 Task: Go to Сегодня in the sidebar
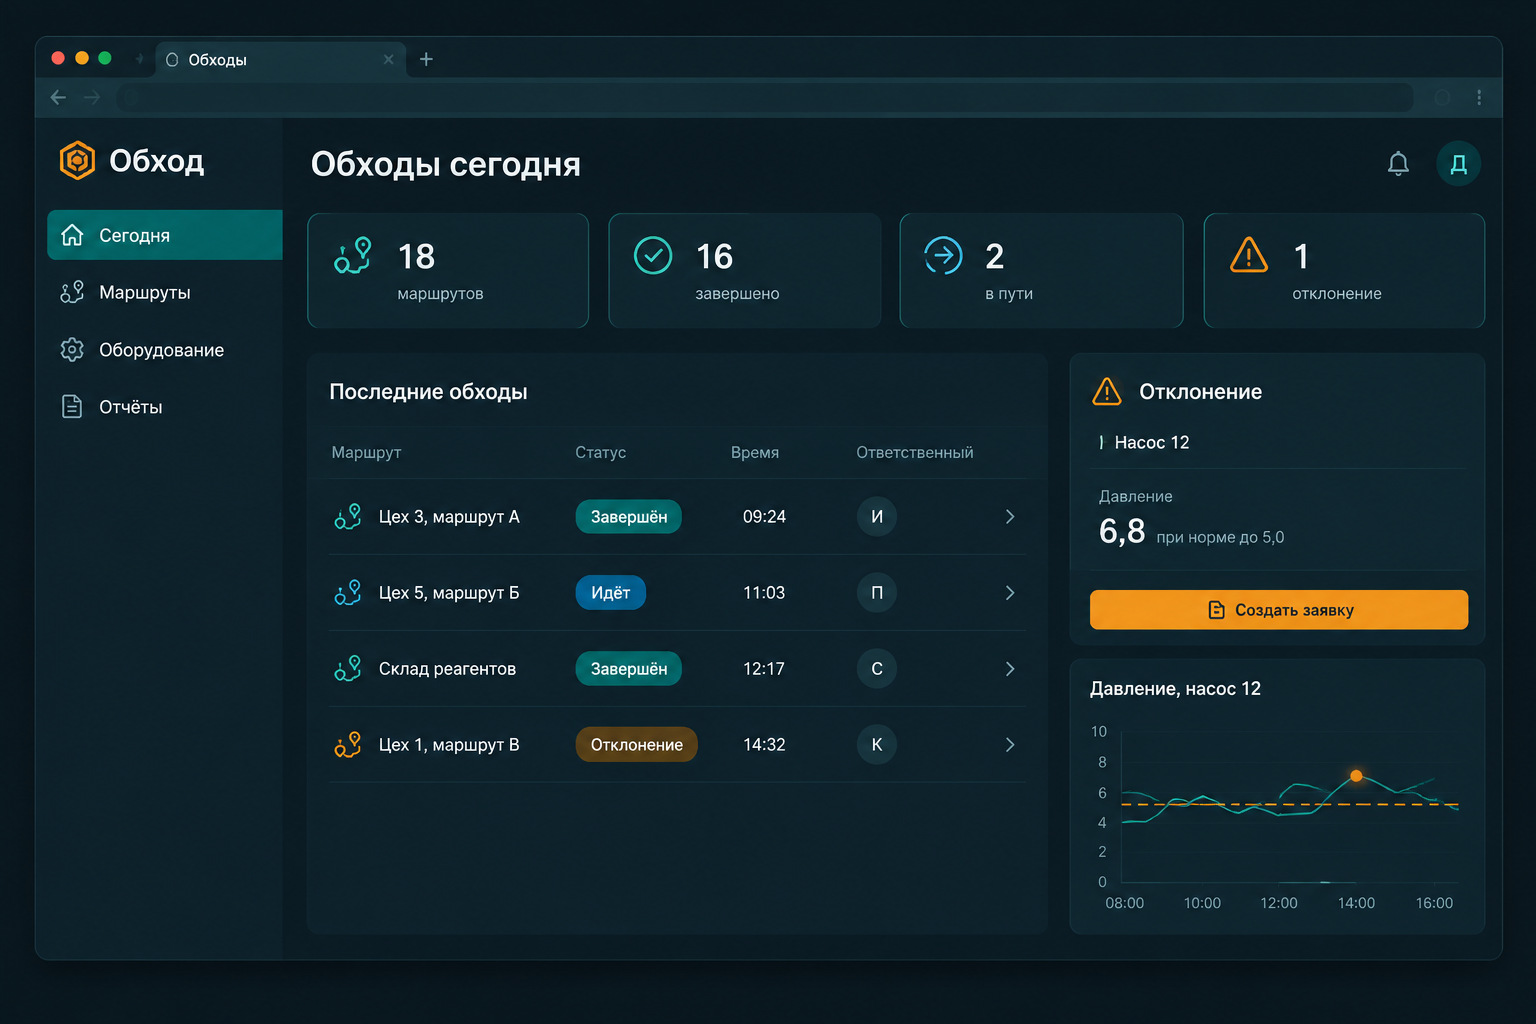click(x=165, y=235)
